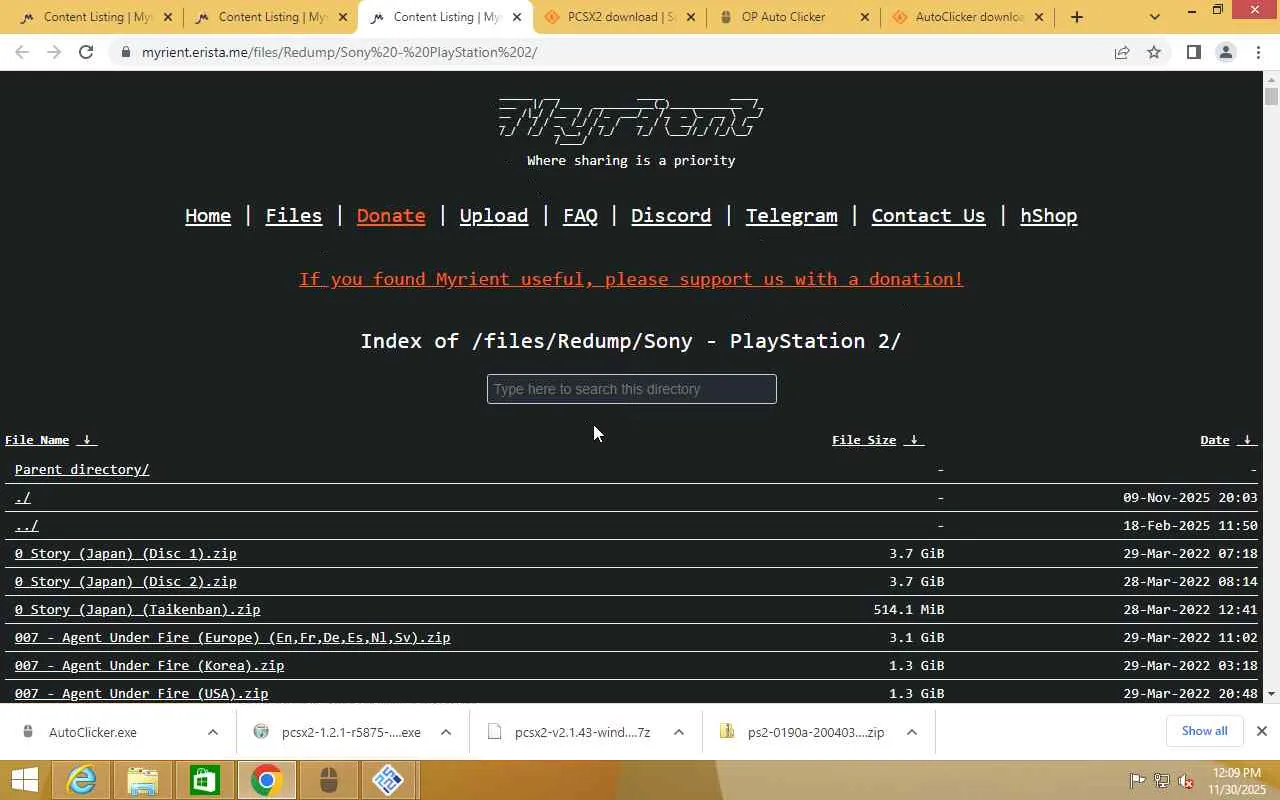1280x800 pixels.
Task: Open the browser side panel icon
Action: click(x=1193, y=52)
